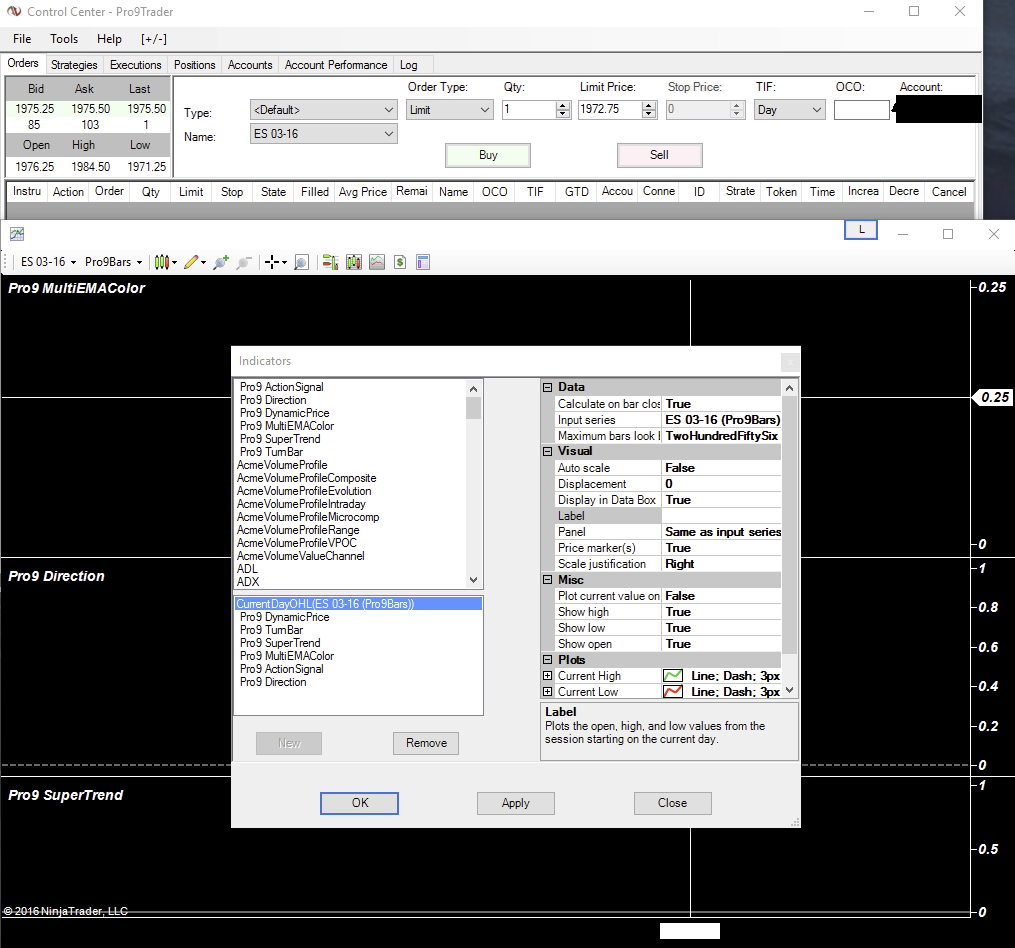This screenshot has height=948, width=1015.
Task: Click Apply in Indicators dialog
Action: point(516,803)
